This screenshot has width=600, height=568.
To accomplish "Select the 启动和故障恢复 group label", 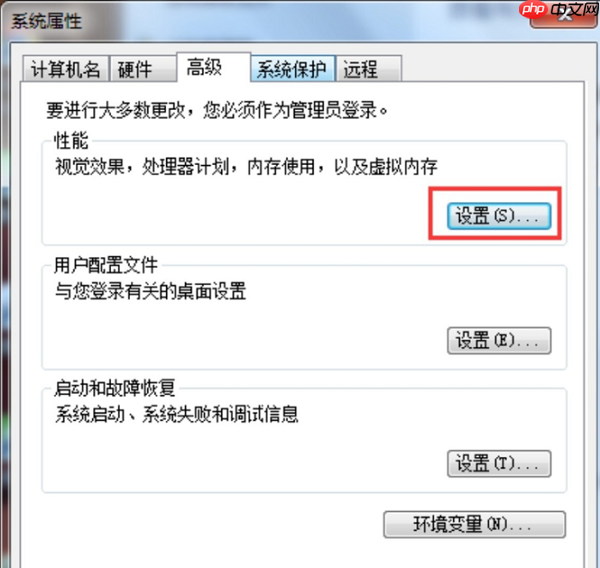I will 115,388.
